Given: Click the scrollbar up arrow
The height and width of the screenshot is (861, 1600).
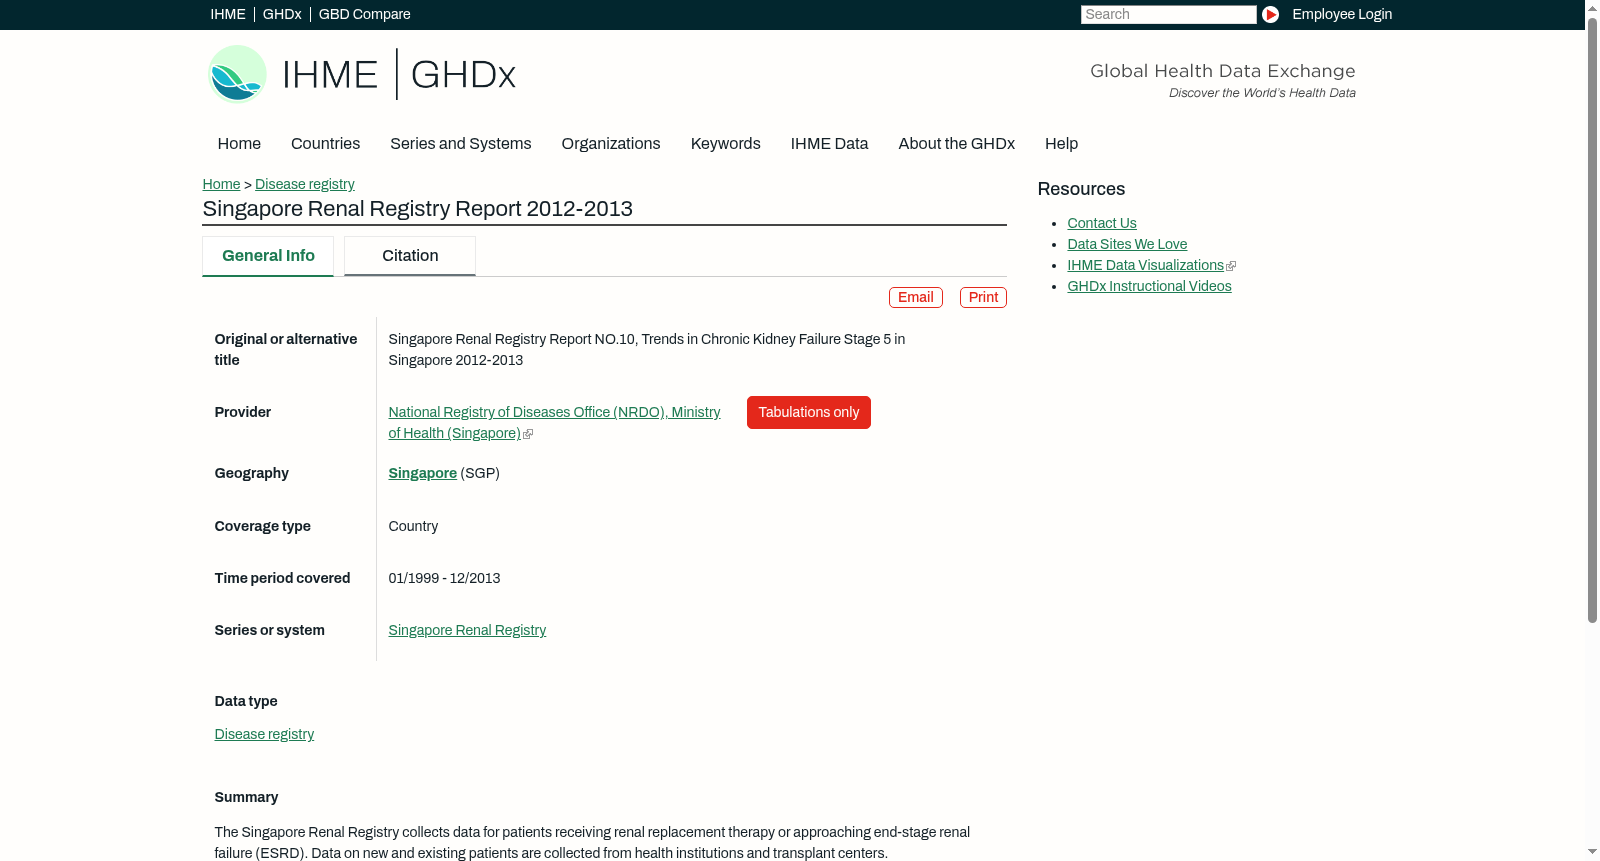Looking at the screenshot, I should 1592,7.
